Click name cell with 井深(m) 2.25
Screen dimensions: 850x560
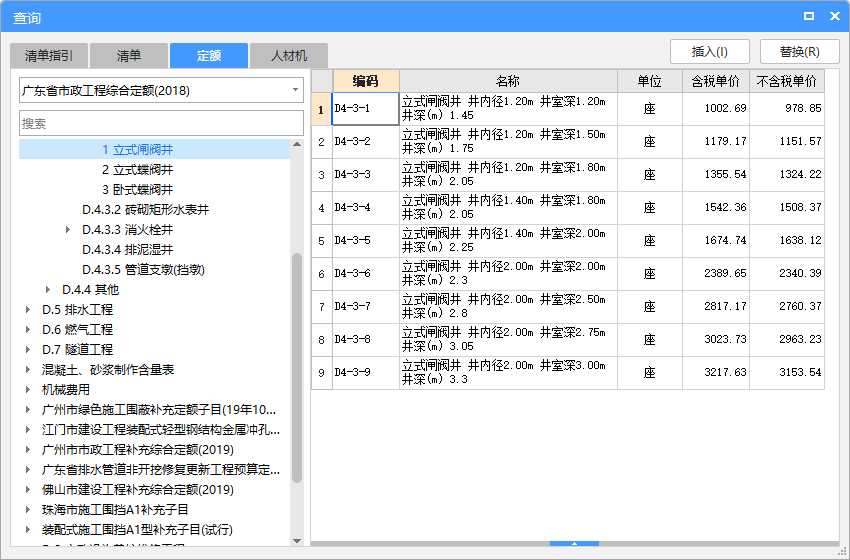508,241
